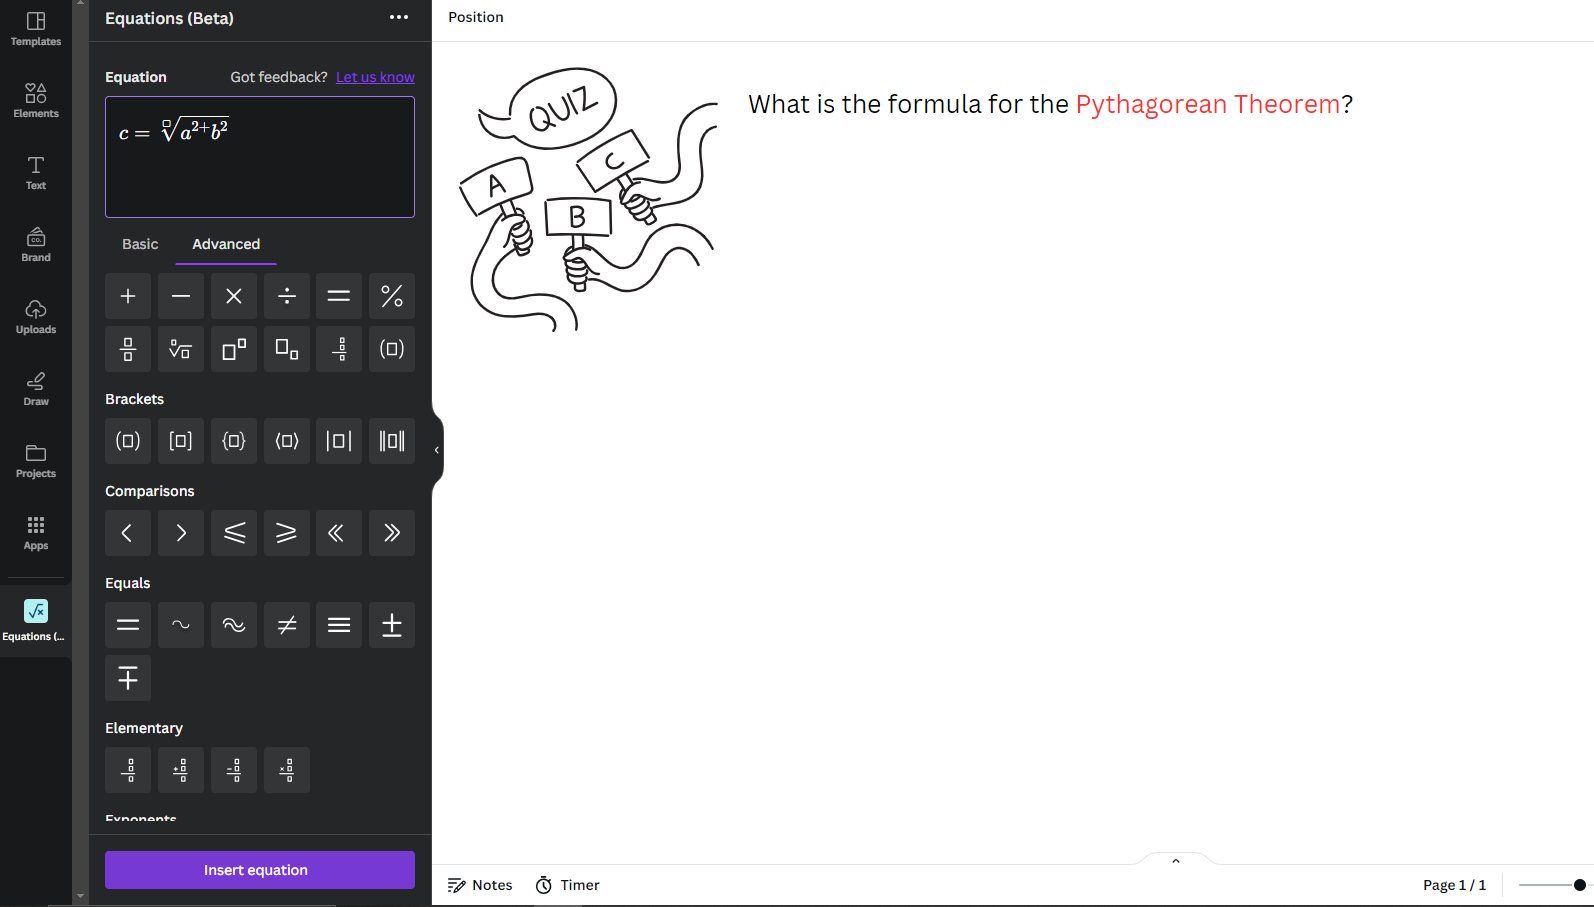Open the Position menu

(x=476, y=17)
